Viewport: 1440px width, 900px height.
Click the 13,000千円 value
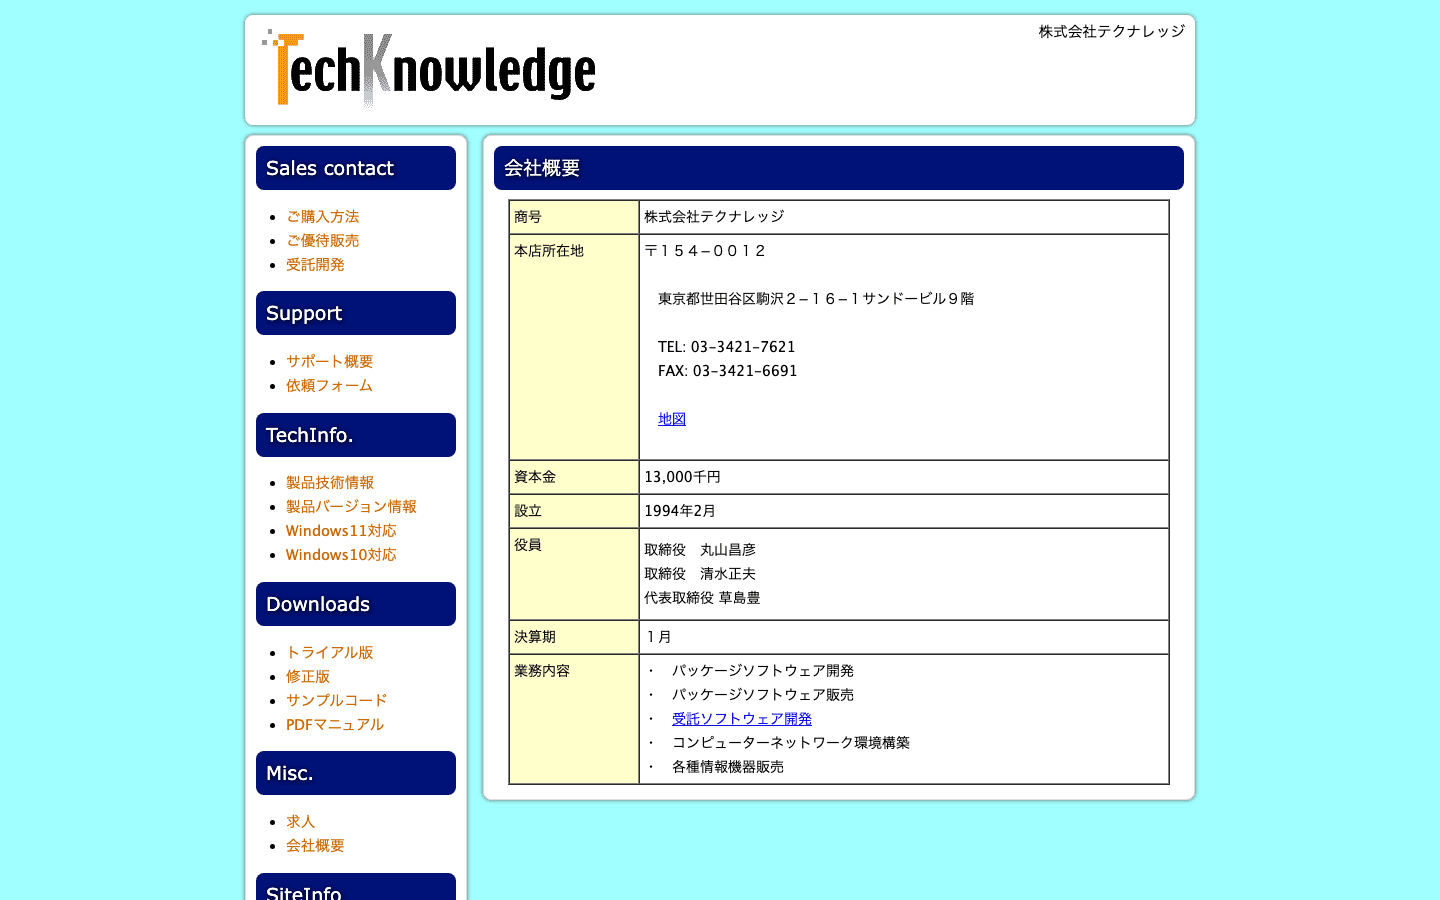click(682, 477)
